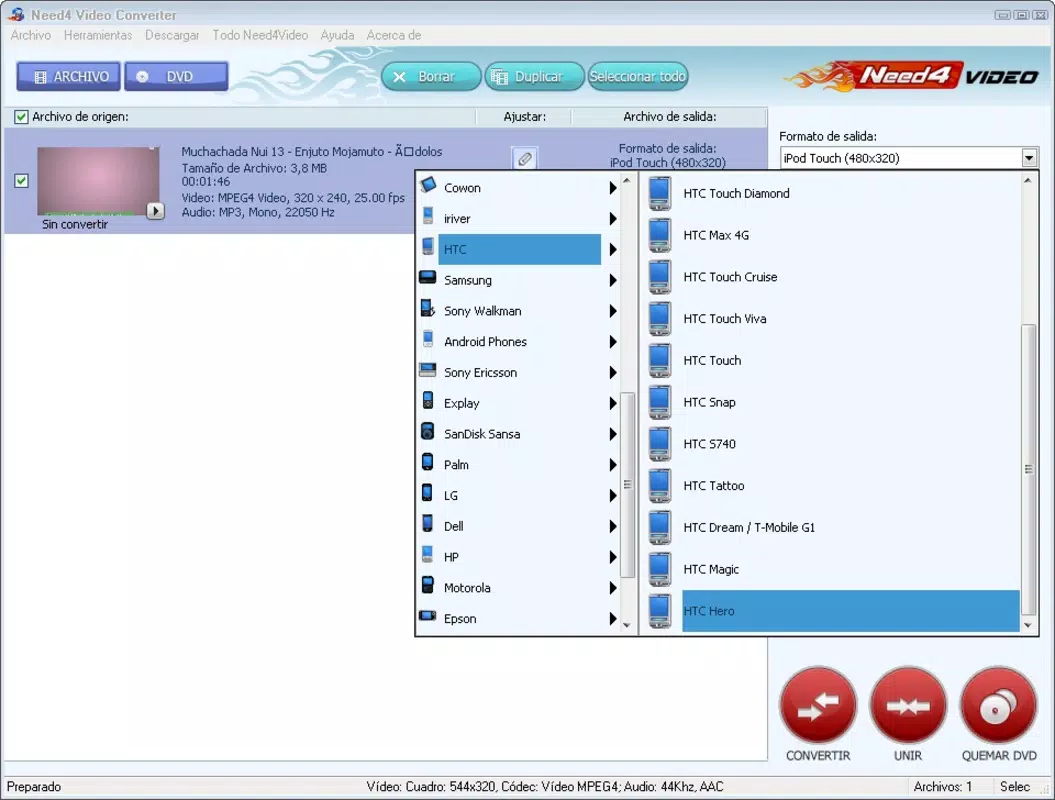Expand the Samsung submenu arrow
The height and width of the screenshot is (800, 1055).
pyautogui.click(x=613, y=280)
